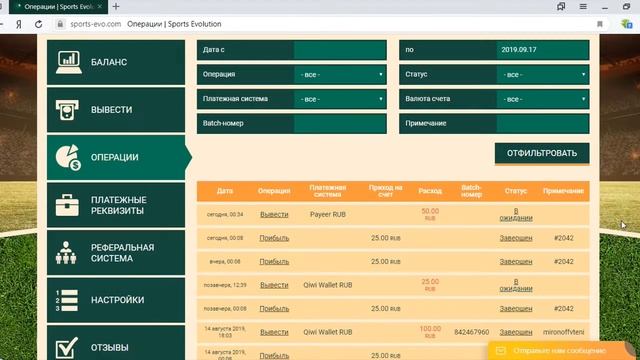This screenshot has width=640, height=360.
Task: Open Платежные реквизиты menu item
Action: coord(116,205)
